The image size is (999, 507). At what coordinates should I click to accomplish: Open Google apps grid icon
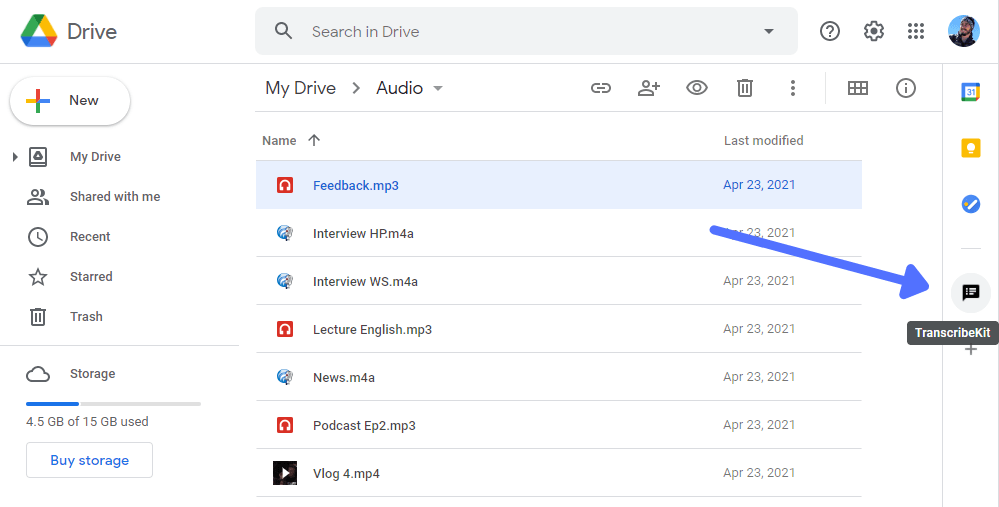(916, 31)
